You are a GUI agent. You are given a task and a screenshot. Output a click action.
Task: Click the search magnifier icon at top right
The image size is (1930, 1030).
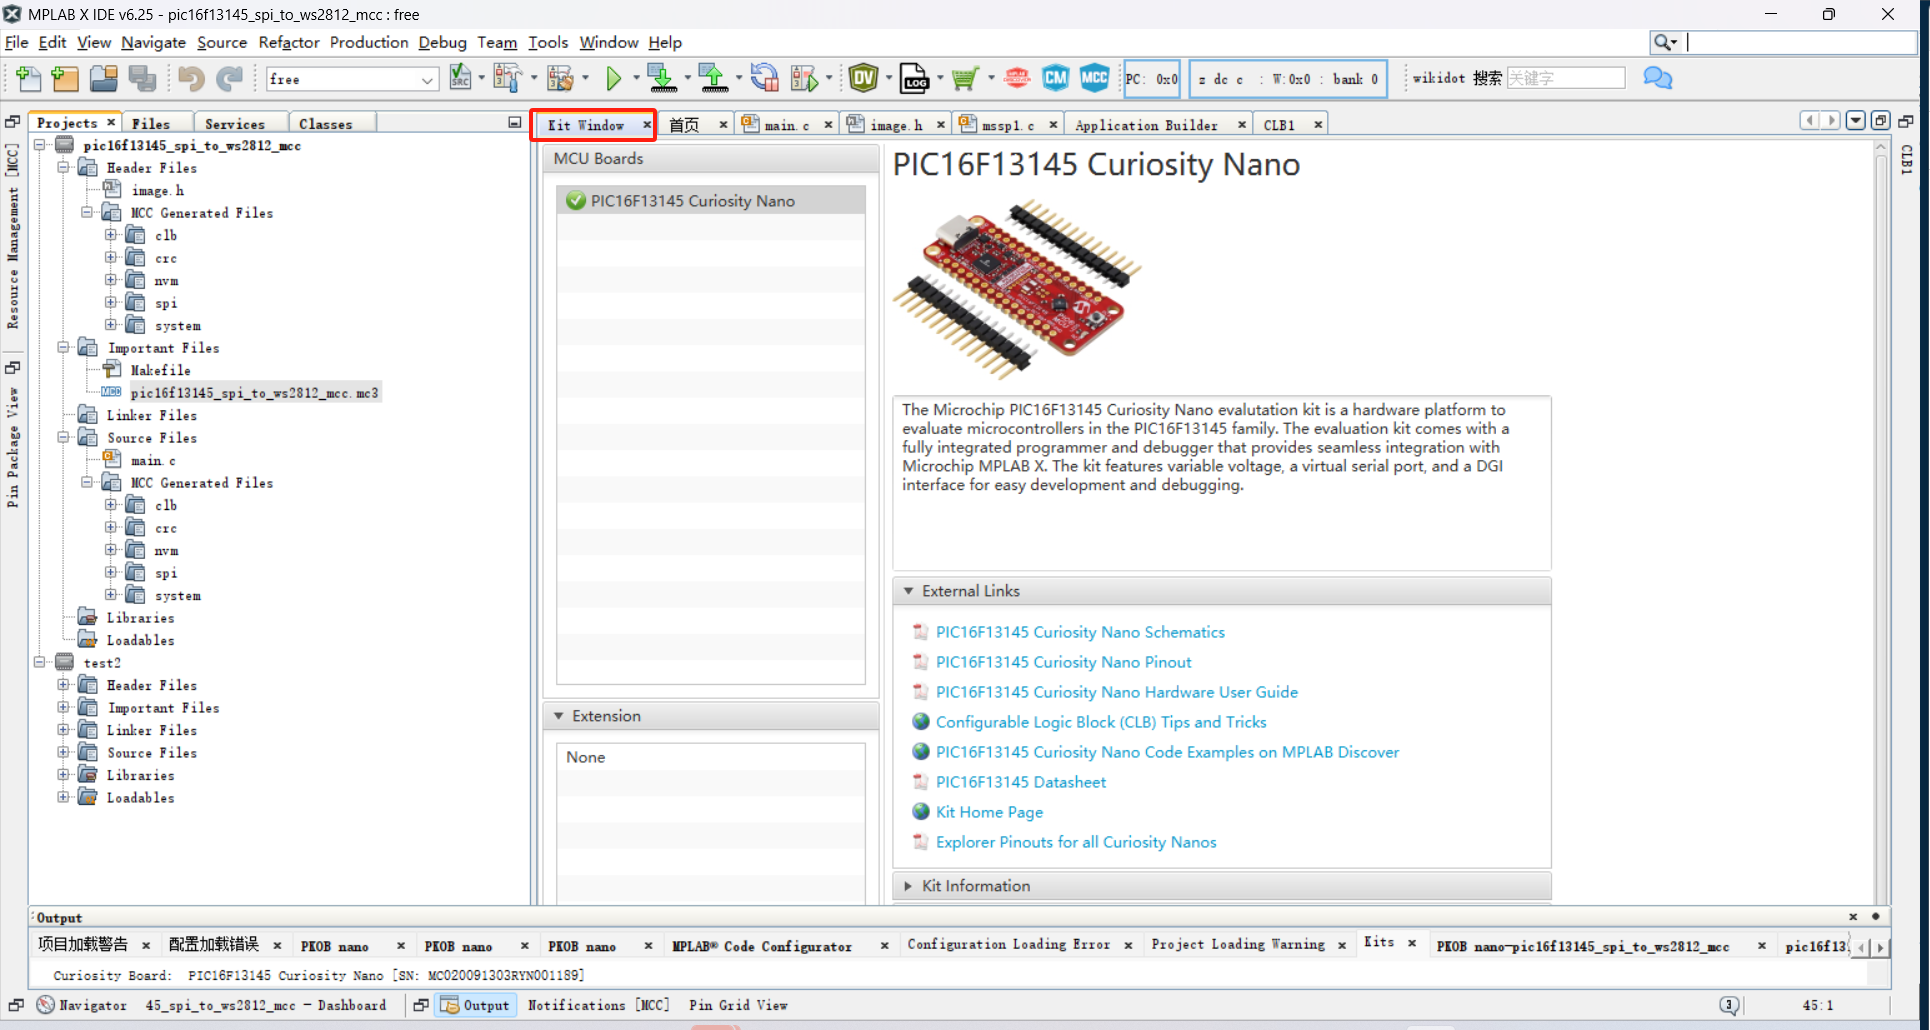1664,42
